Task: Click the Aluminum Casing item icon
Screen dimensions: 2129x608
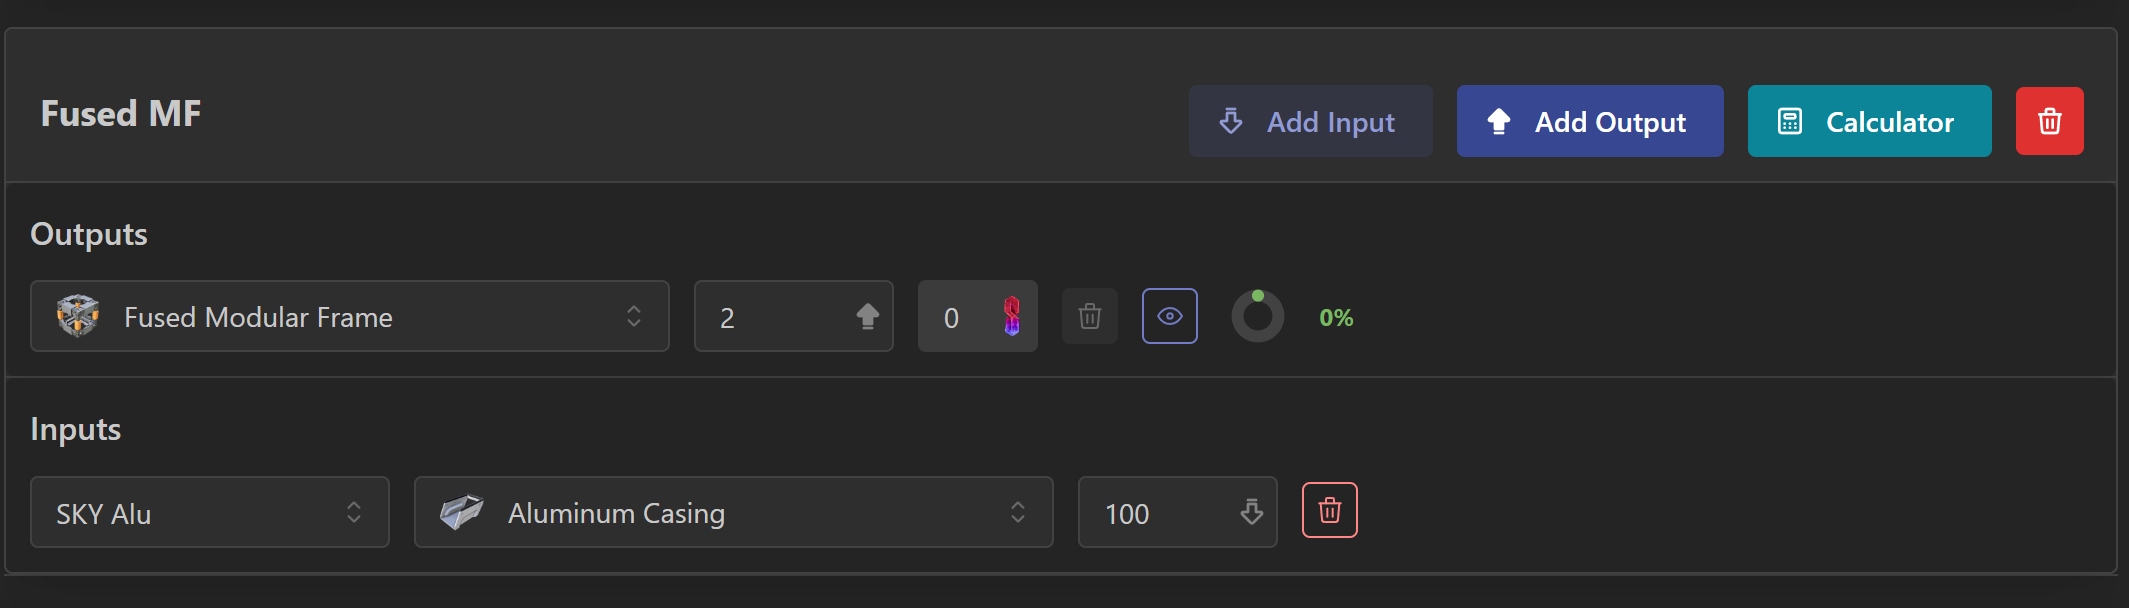Action: tap(462, 512)
